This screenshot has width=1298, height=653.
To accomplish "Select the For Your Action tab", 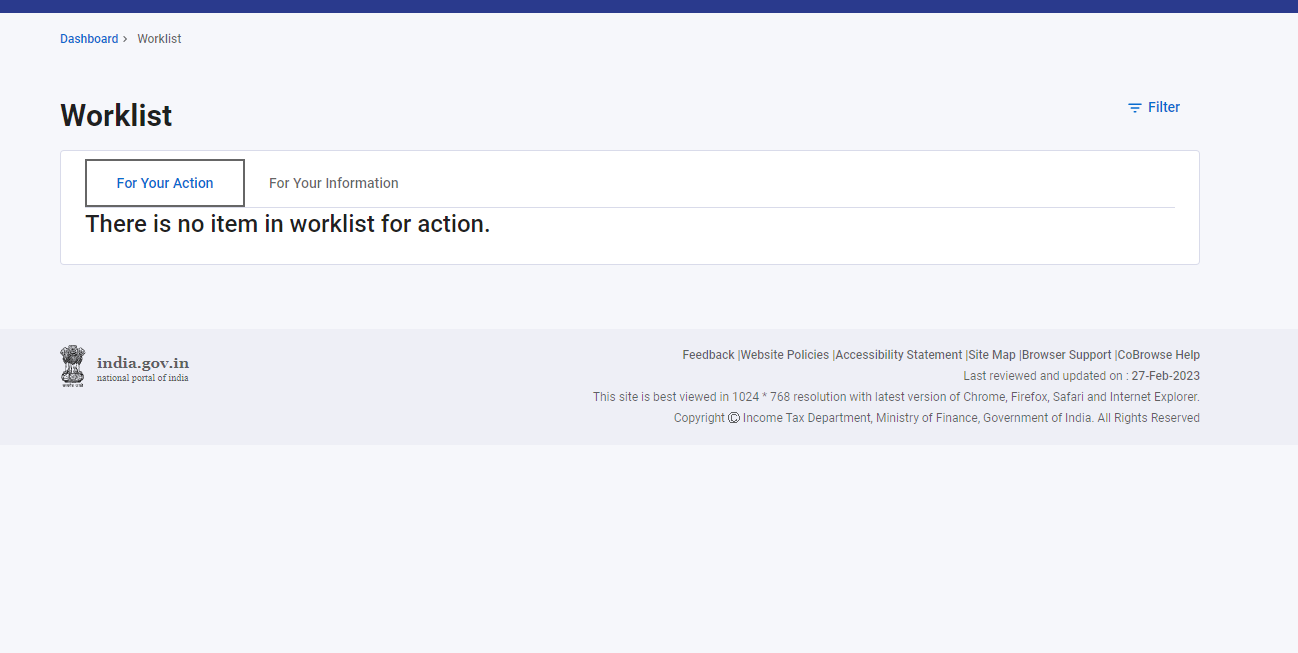I will tap(165, 183).
